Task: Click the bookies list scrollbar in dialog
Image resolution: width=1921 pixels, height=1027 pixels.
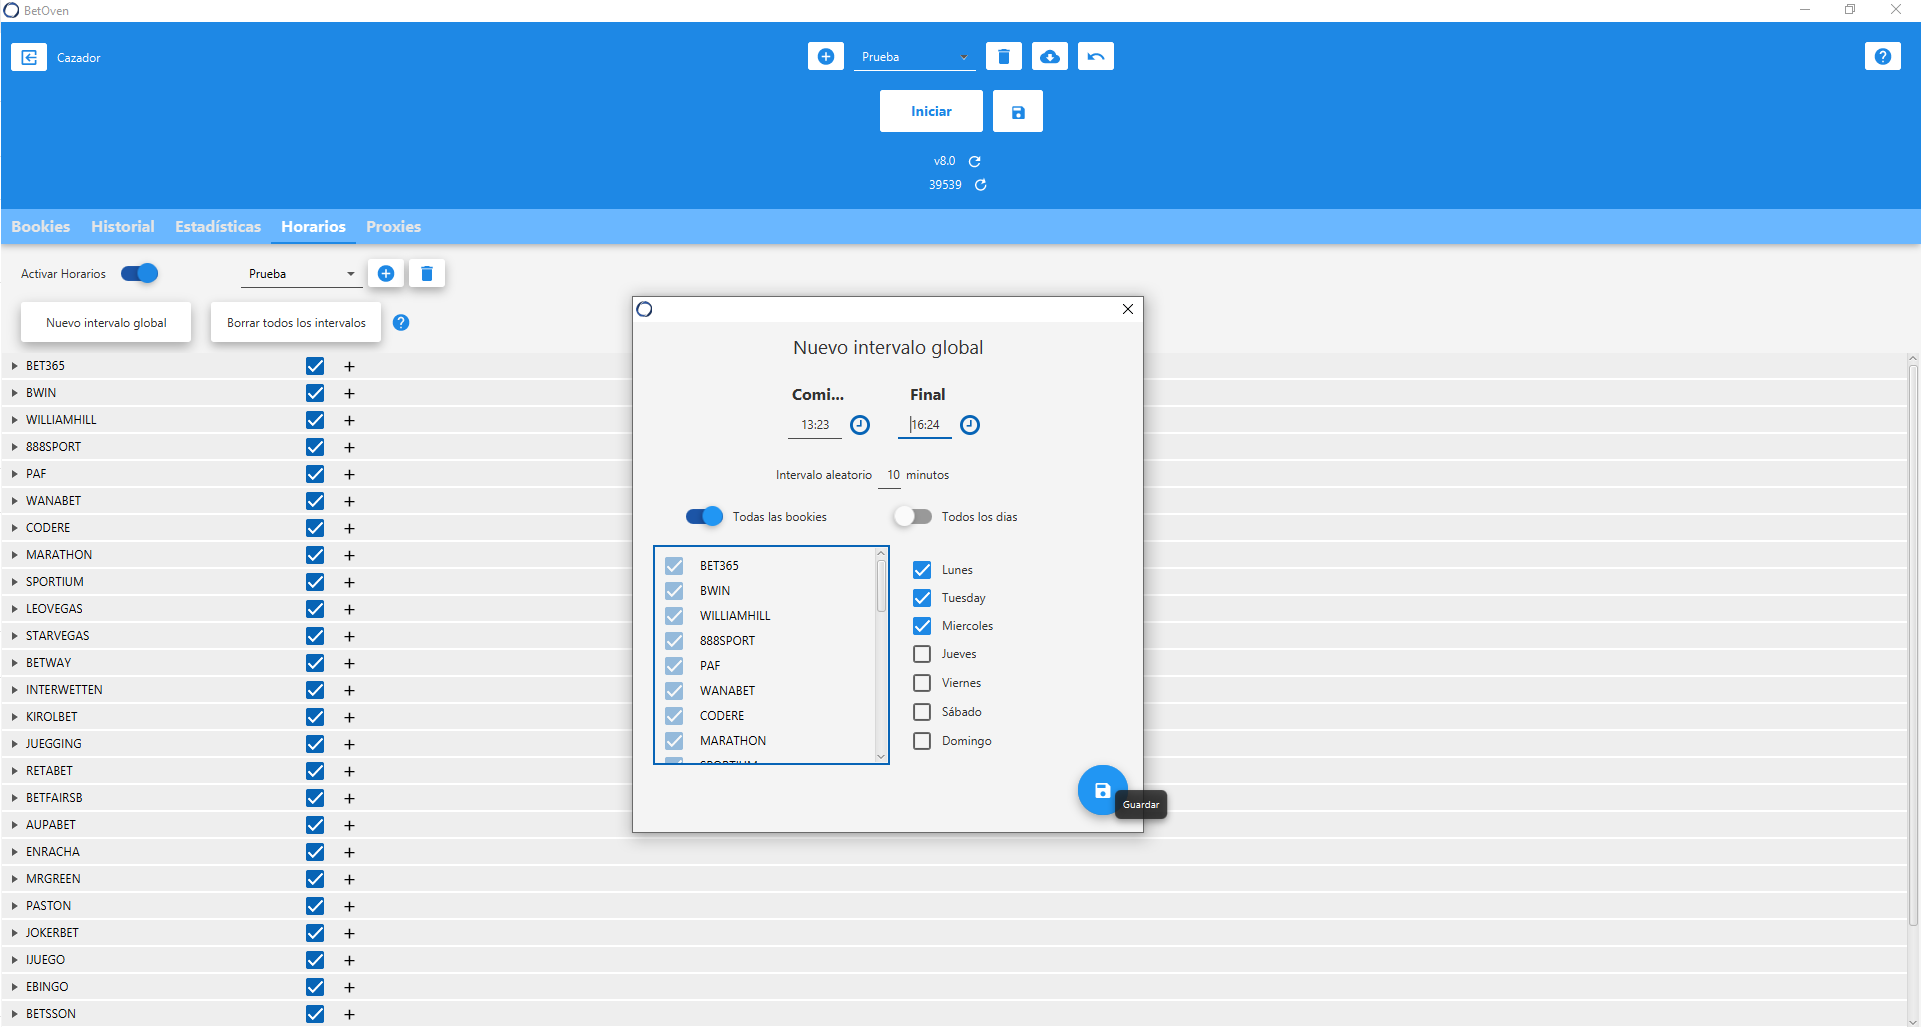Action: click(x=881, y=585)
